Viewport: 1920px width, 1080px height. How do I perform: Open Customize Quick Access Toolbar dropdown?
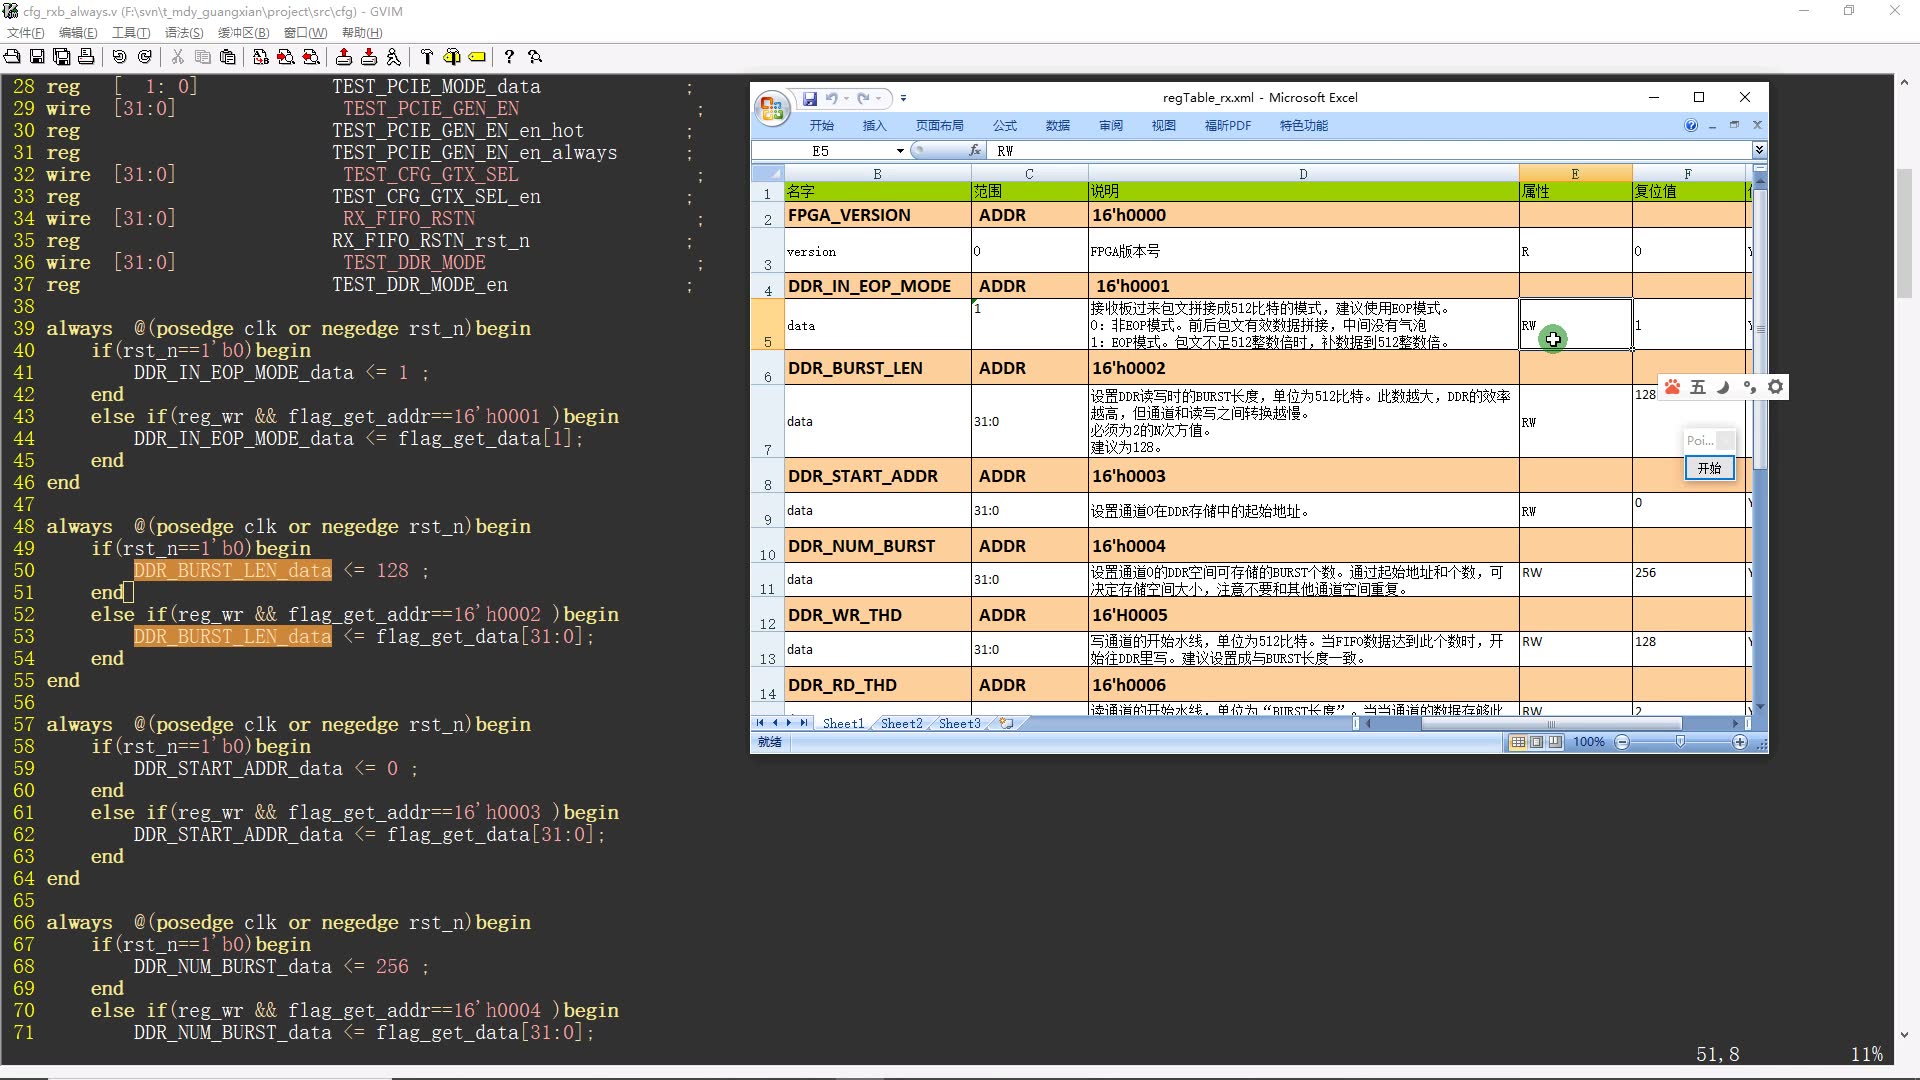coord(903,98)
